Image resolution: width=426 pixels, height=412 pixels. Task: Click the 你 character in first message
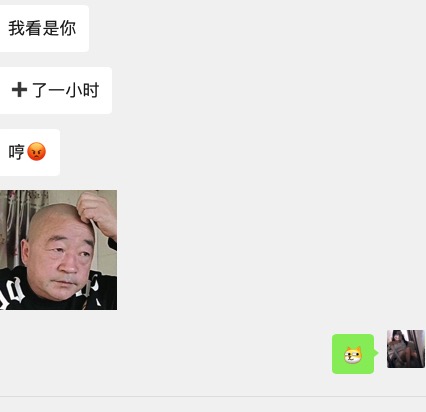(x=68, y=28)
